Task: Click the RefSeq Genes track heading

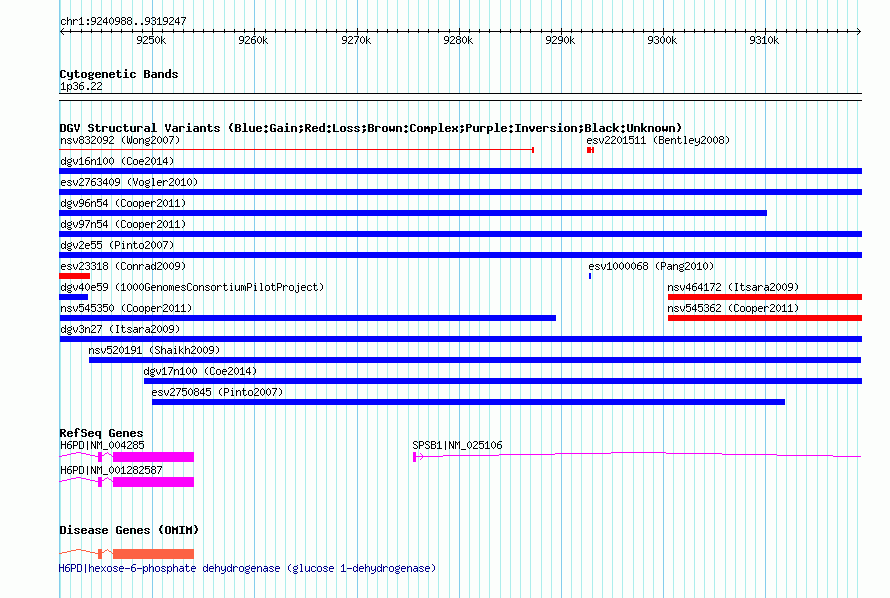Action: [x=102, y=433]
